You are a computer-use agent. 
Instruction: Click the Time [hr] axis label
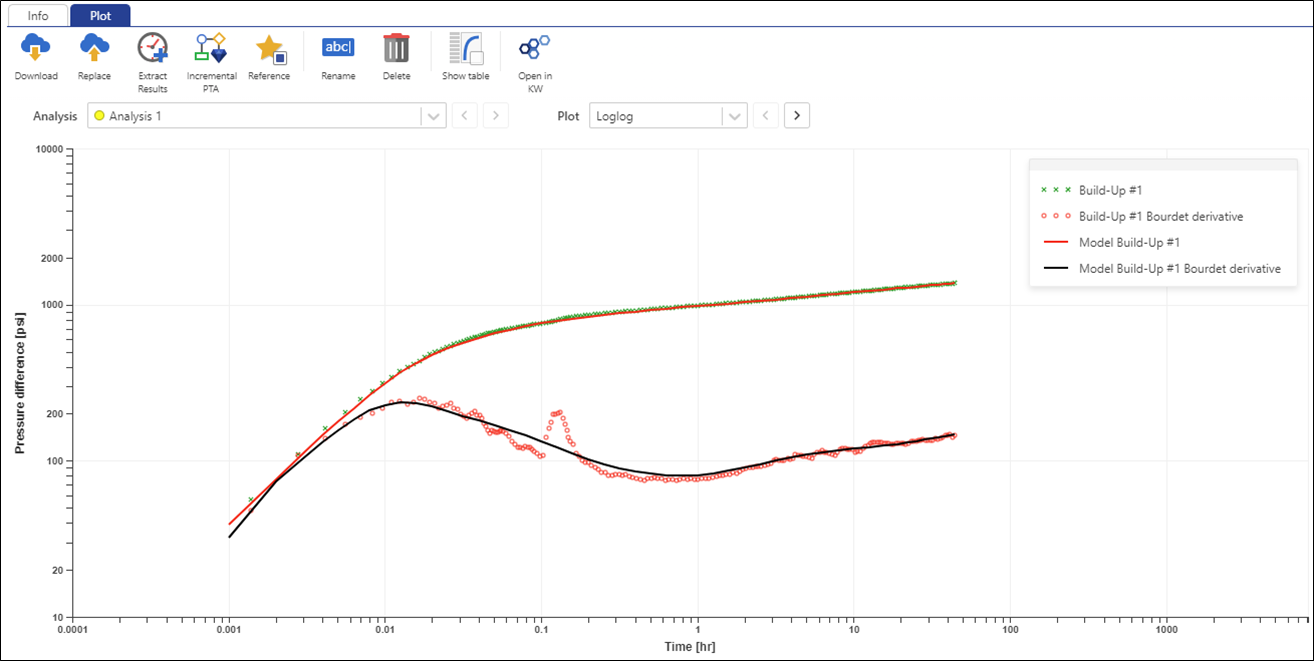690,647
